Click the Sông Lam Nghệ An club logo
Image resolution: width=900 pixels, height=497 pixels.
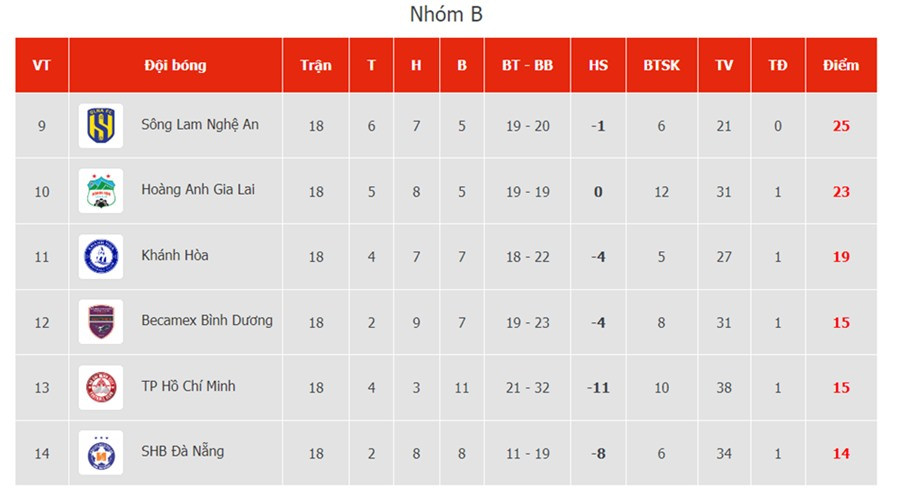point(101,126)
